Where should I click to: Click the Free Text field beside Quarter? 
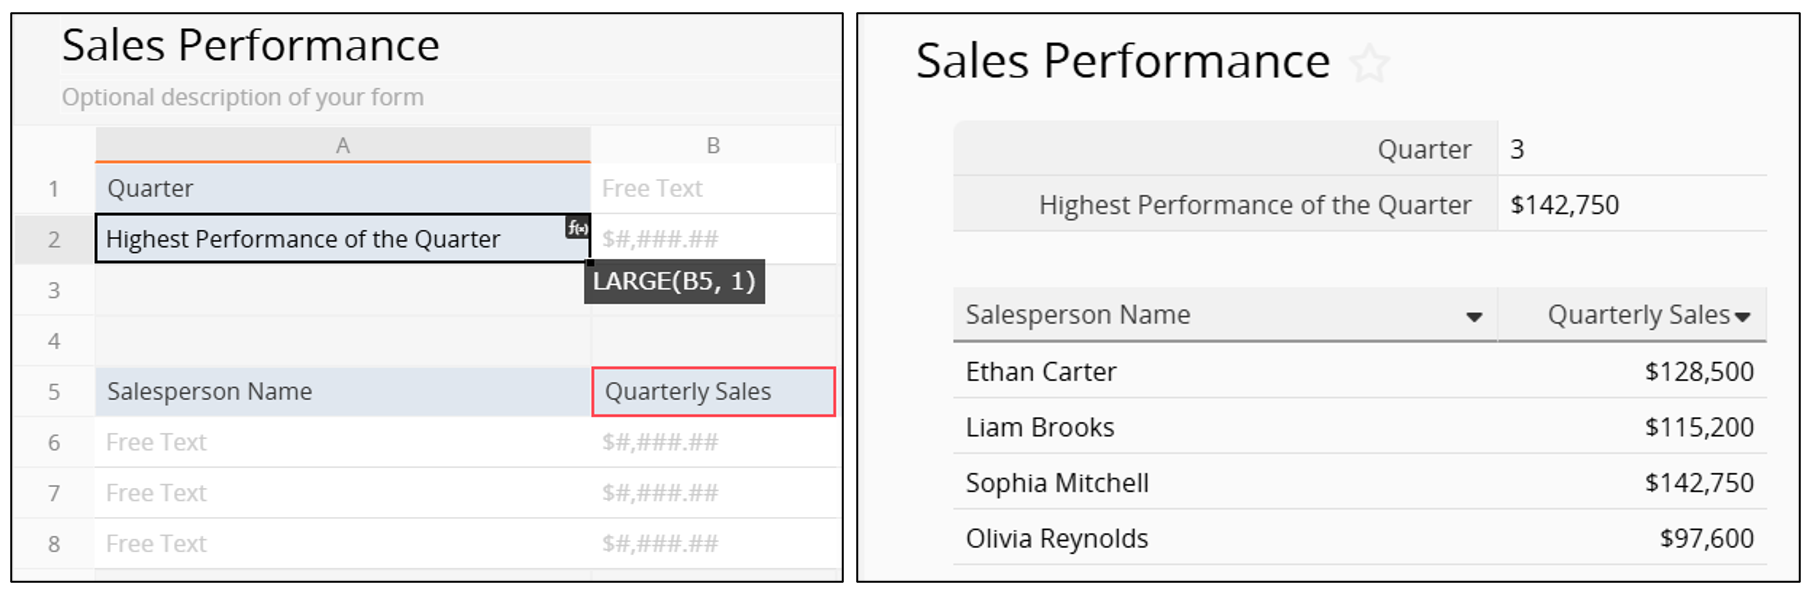pos(713,189)
